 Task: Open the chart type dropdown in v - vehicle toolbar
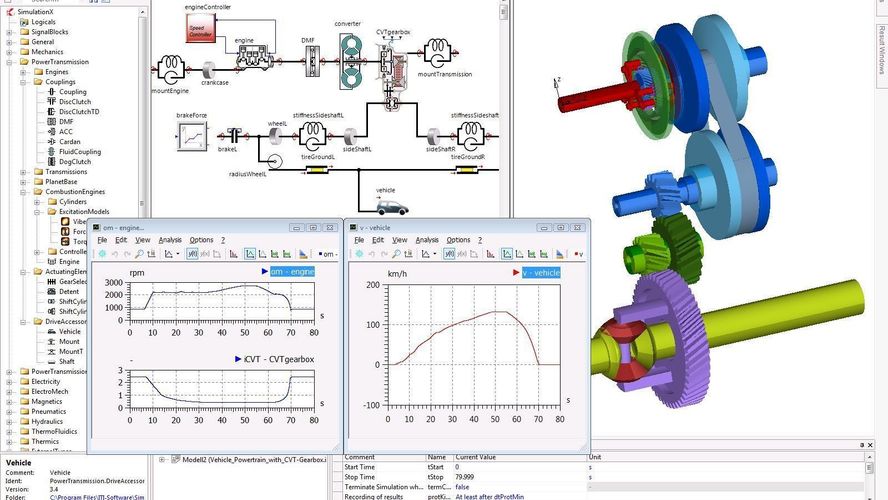(435, 254)
